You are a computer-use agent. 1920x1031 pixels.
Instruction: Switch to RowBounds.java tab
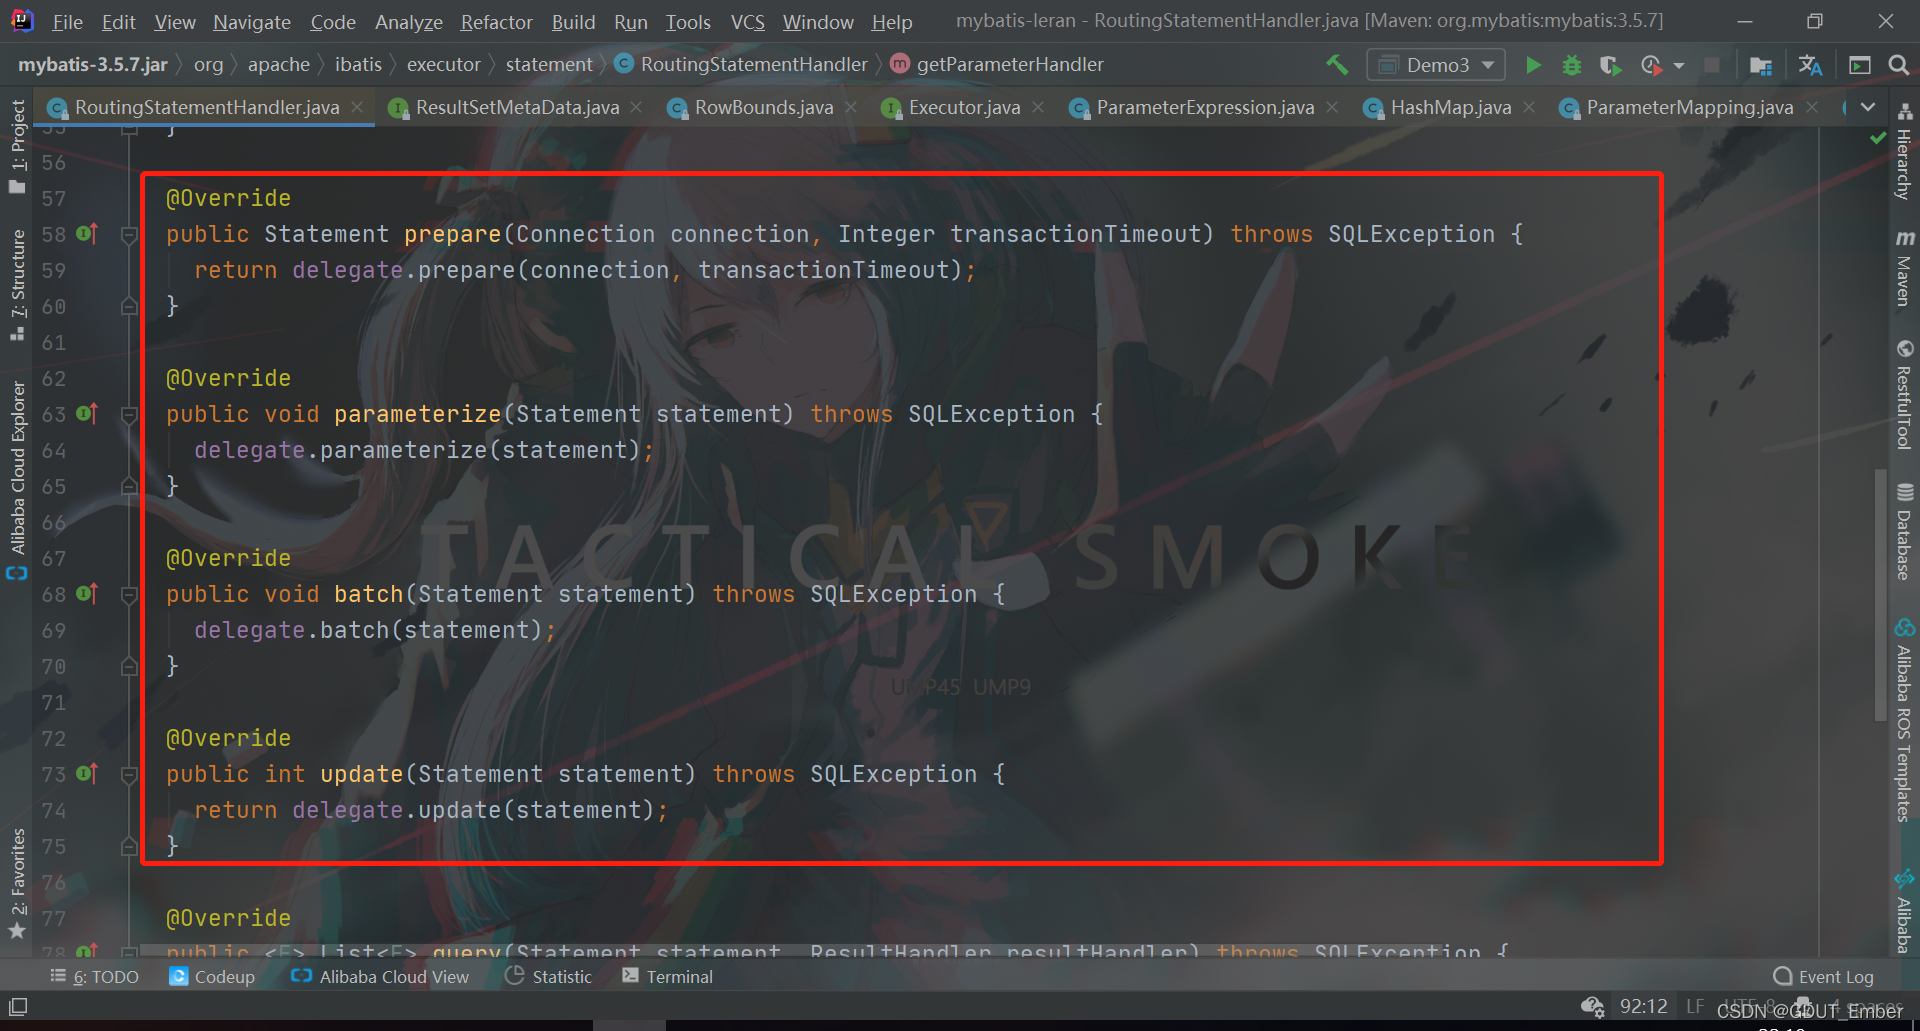point(763,107)
